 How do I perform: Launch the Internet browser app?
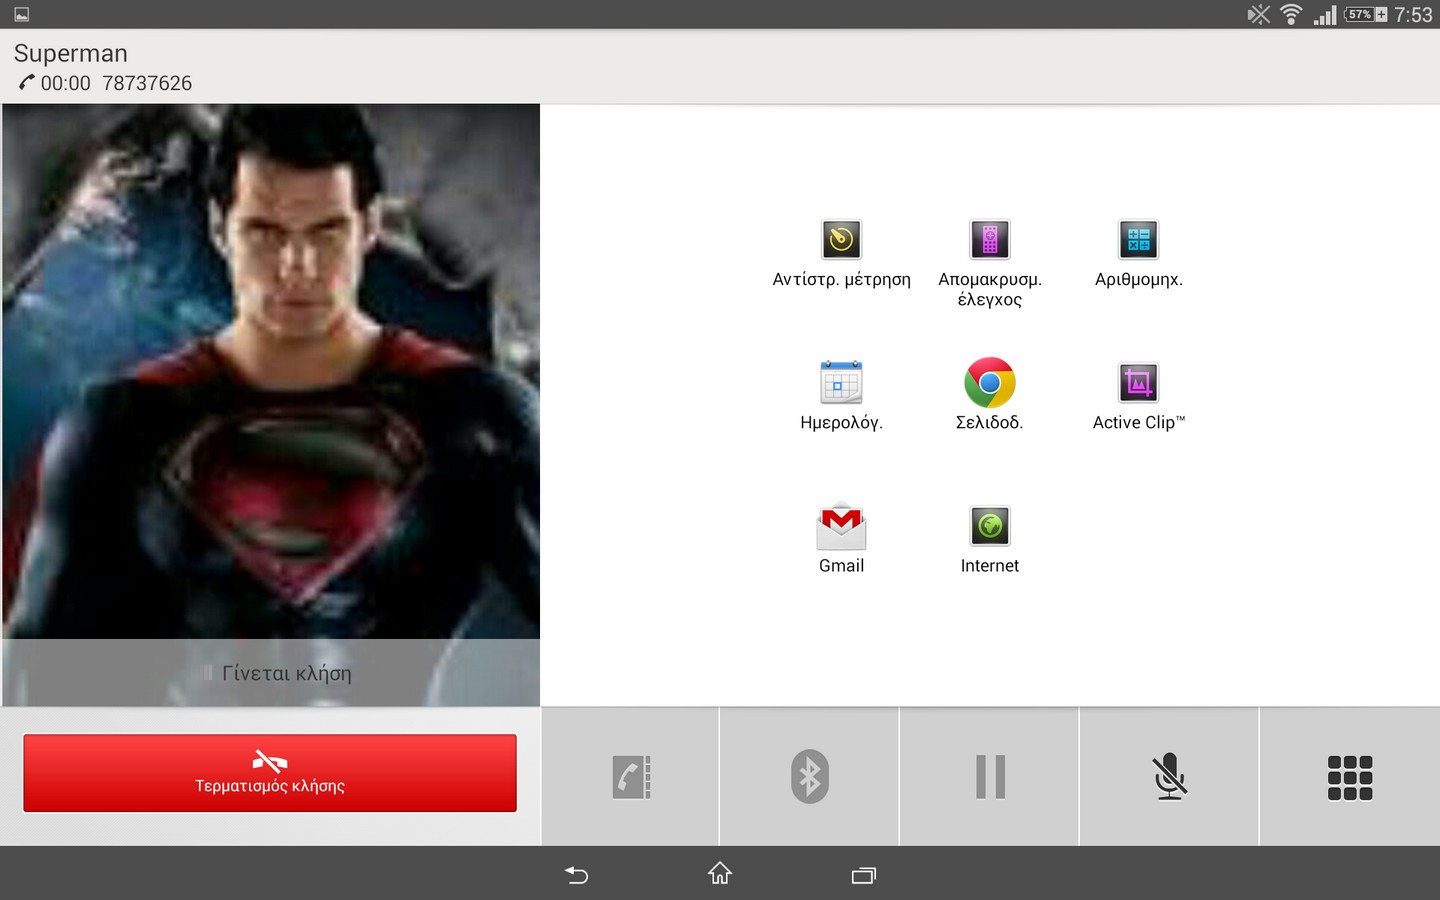(x=990, y=538)
